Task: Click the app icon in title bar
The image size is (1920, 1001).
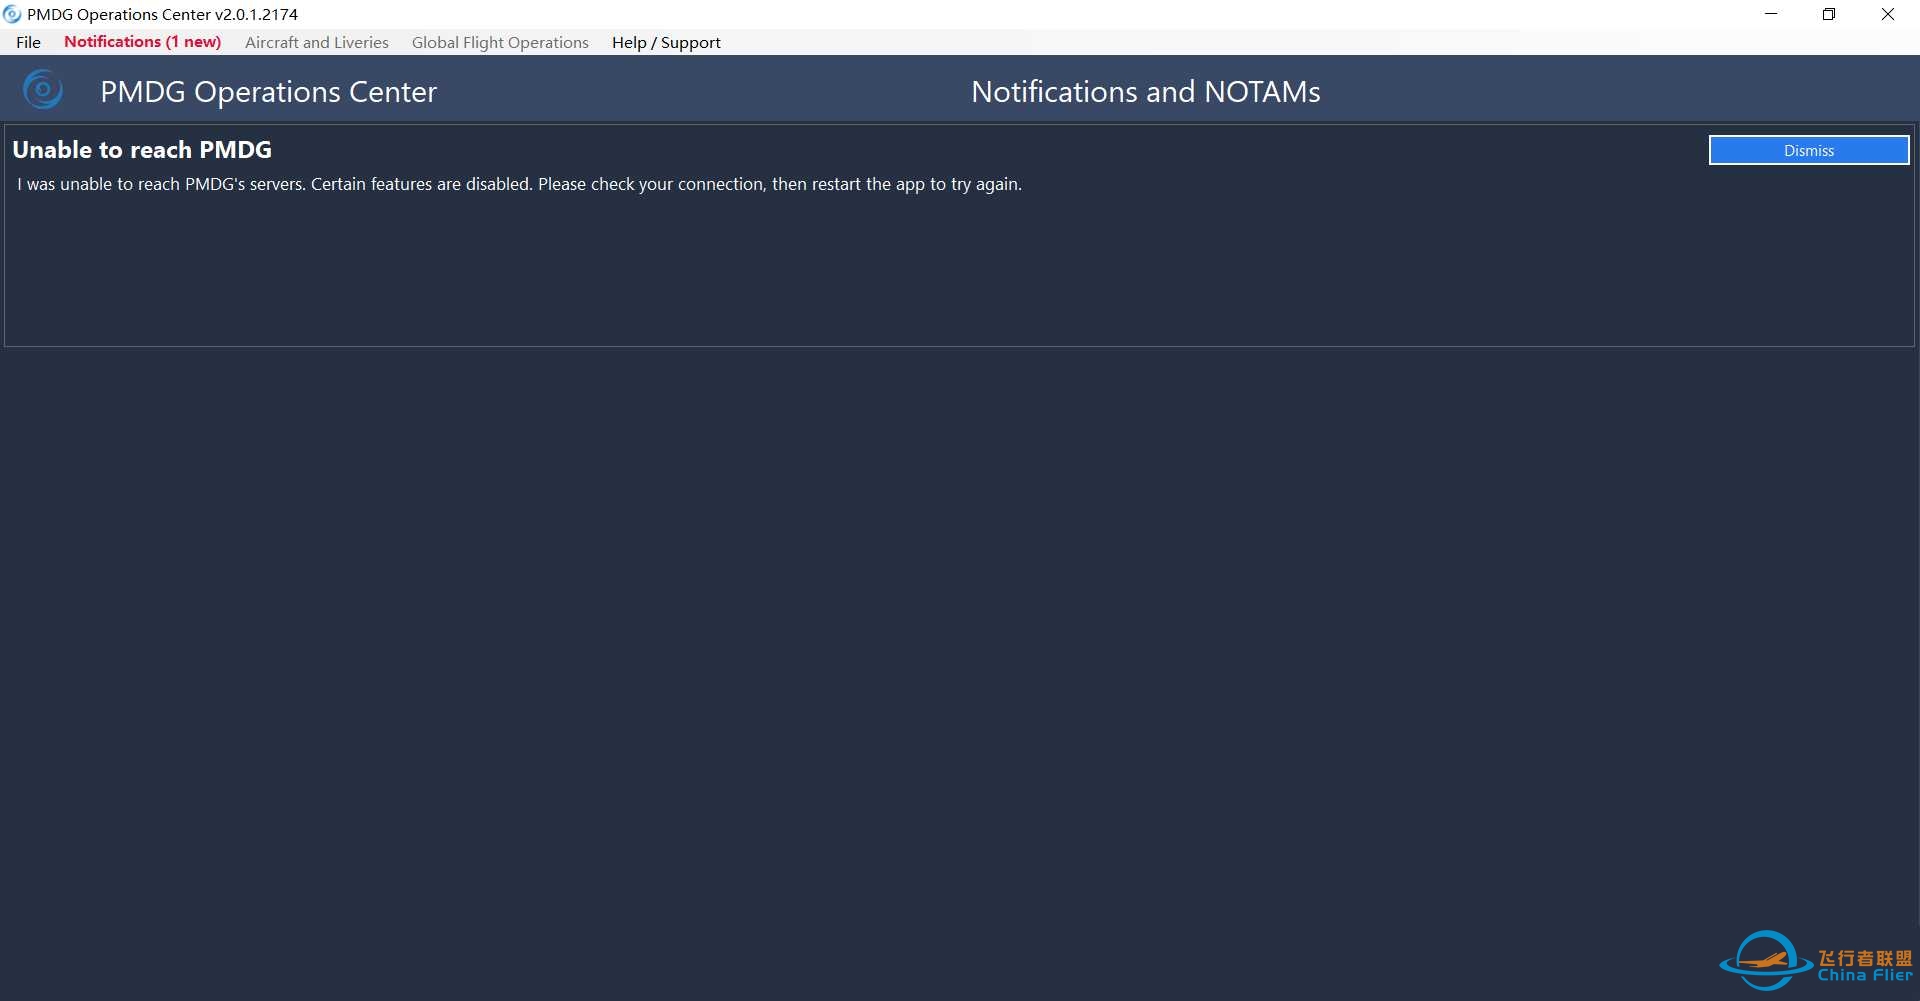Action: click(x=12, y=14)
